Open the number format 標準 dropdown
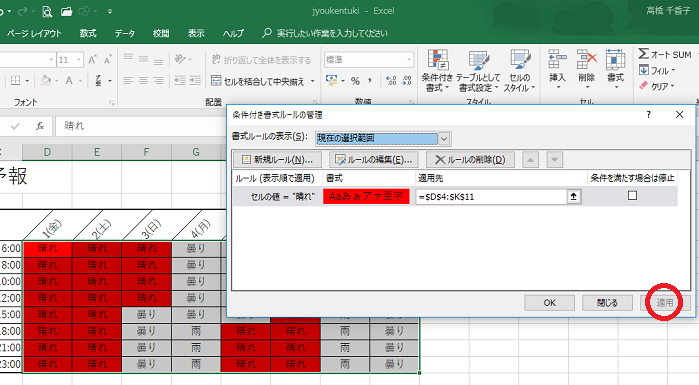The width and height of the screenshot is (699, 385). [x=409, y=60]
